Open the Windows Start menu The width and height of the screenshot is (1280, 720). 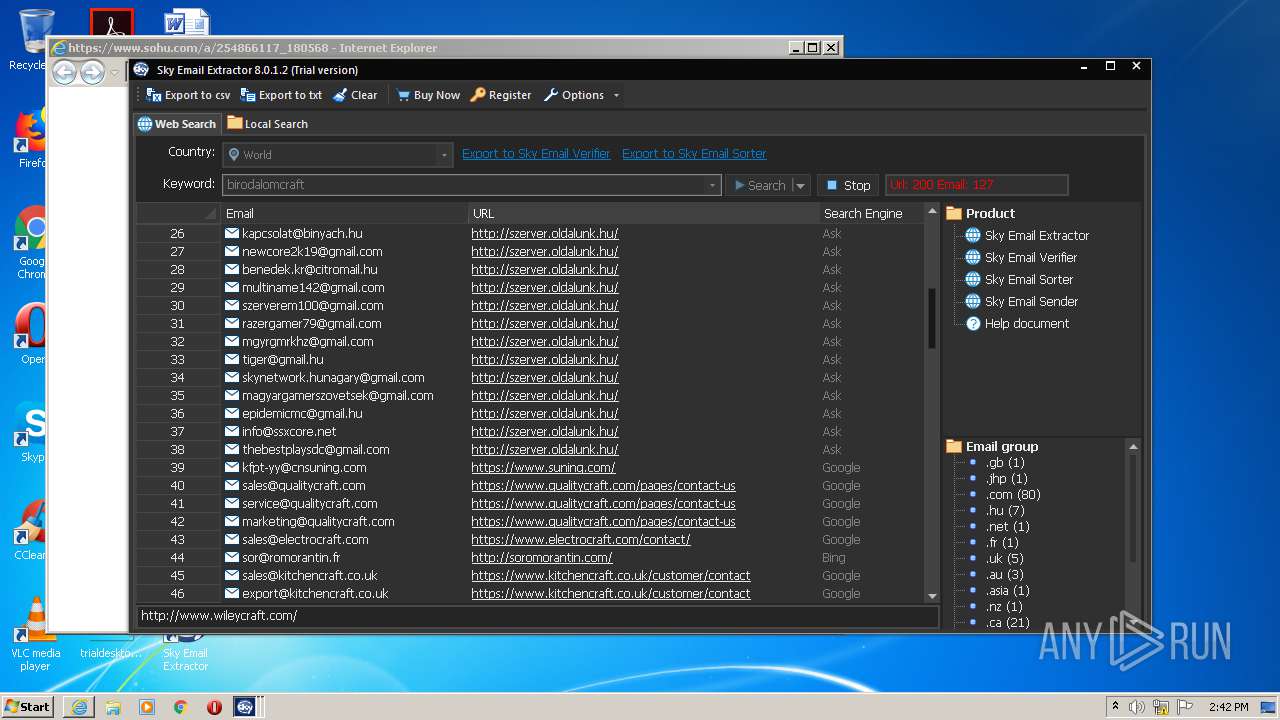tap(28, 706)
